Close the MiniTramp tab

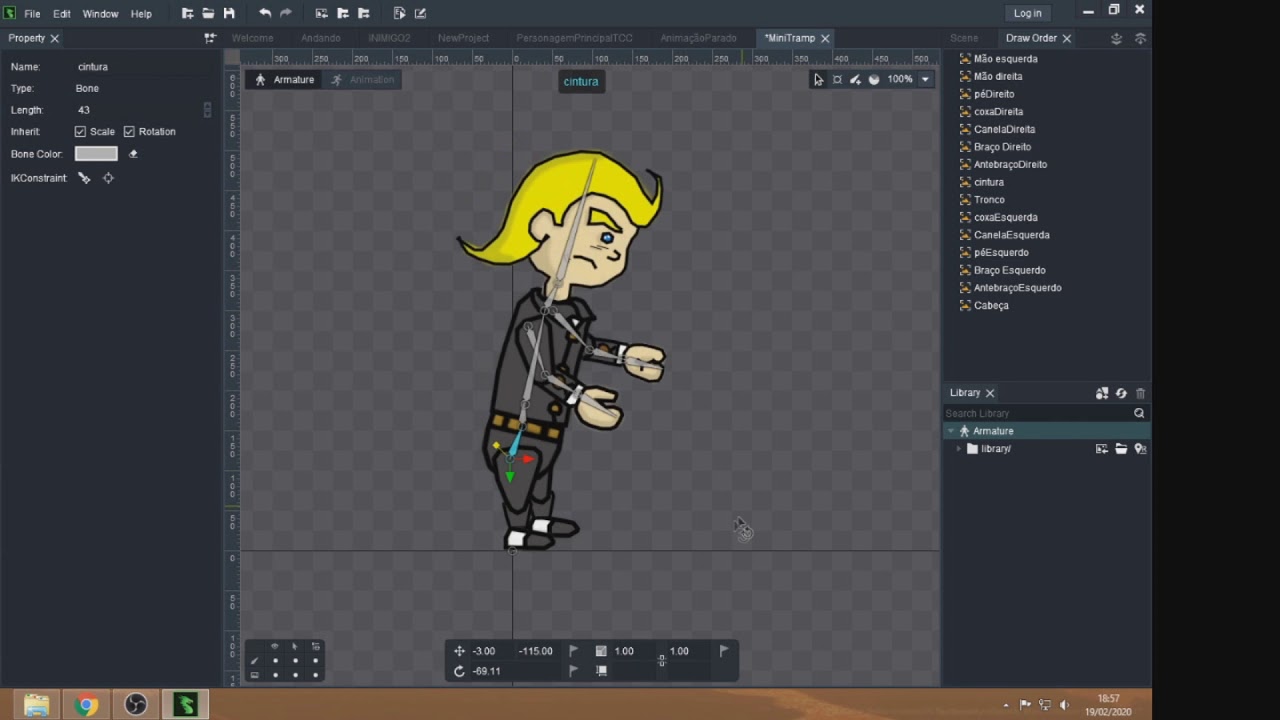pyautogui.click(x=825, y=38)
